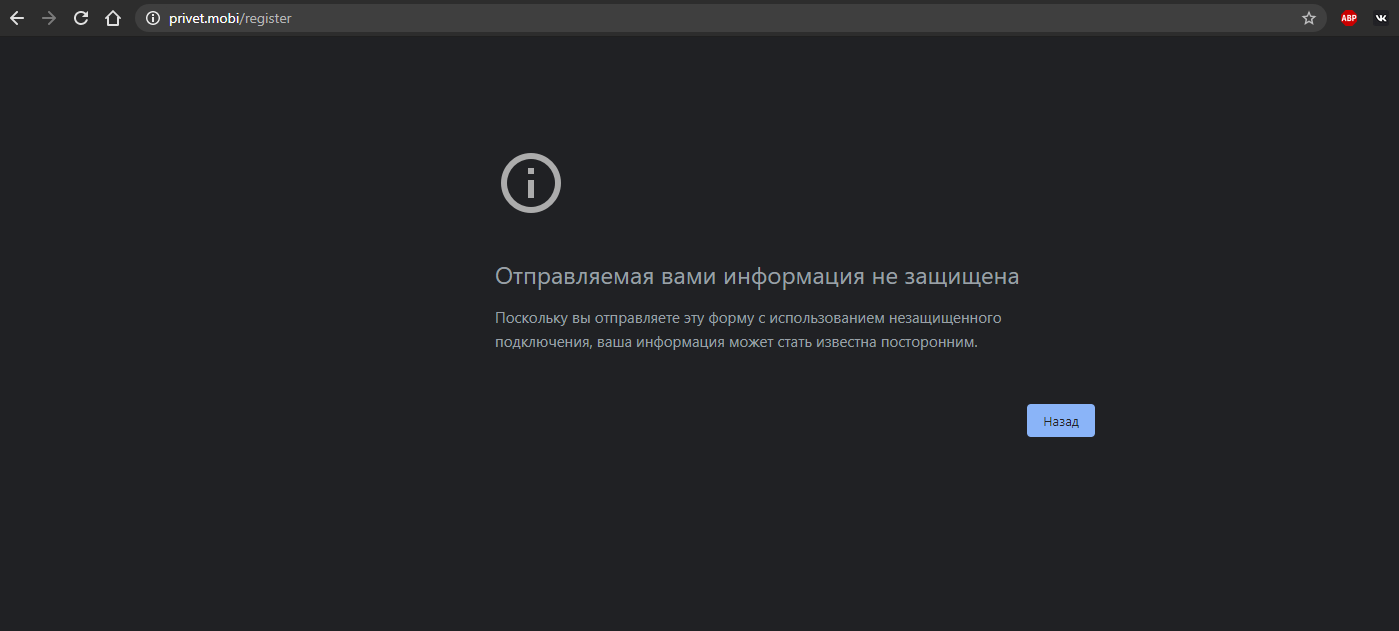Click the browser forward arrow
The width and height of the screenshot is (1399, 631).
click(49, 18)
